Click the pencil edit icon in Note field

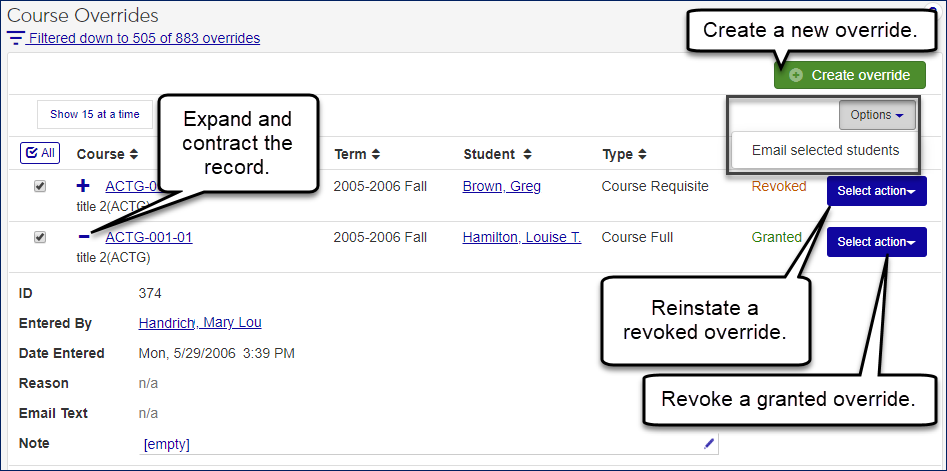point(709,443)
